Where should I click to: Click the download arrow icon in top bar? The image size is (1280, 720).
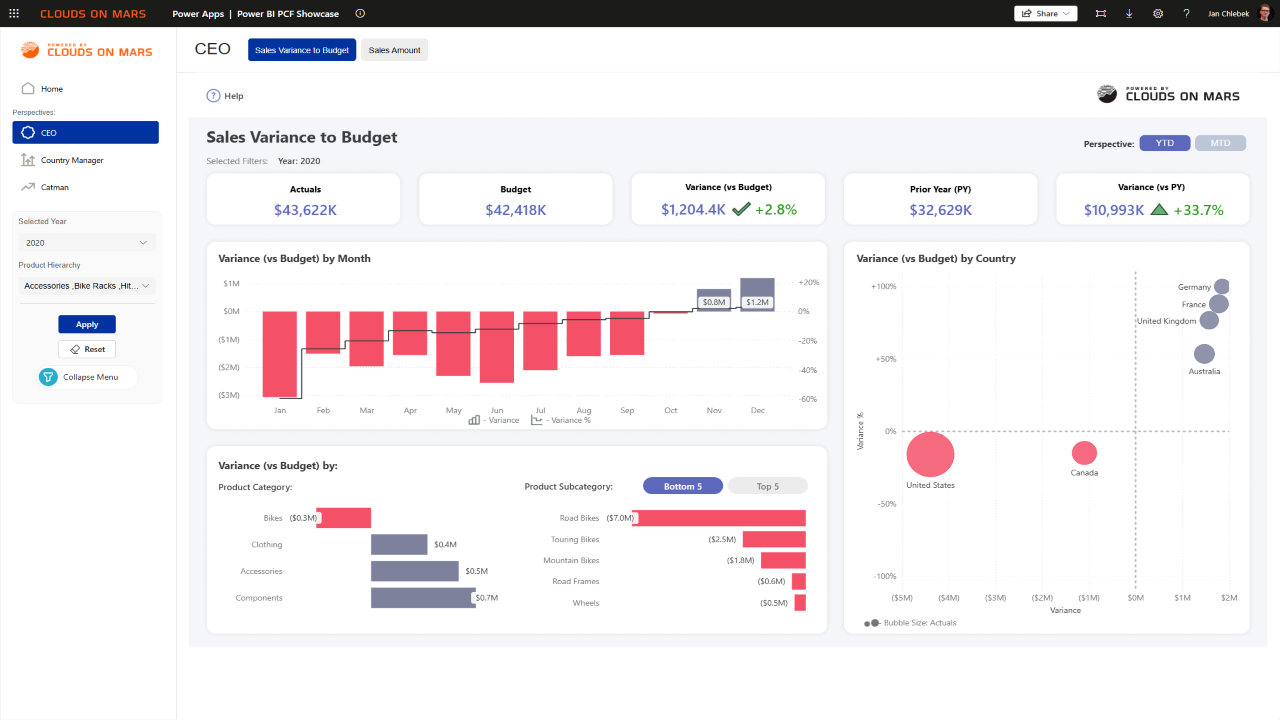[1129, 14]
